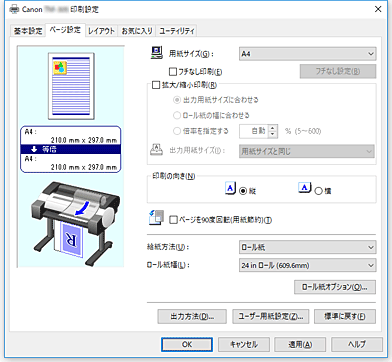Click the 等倍 scaling indicator row
Screen dimensions: 392x362
coord(70,149)
